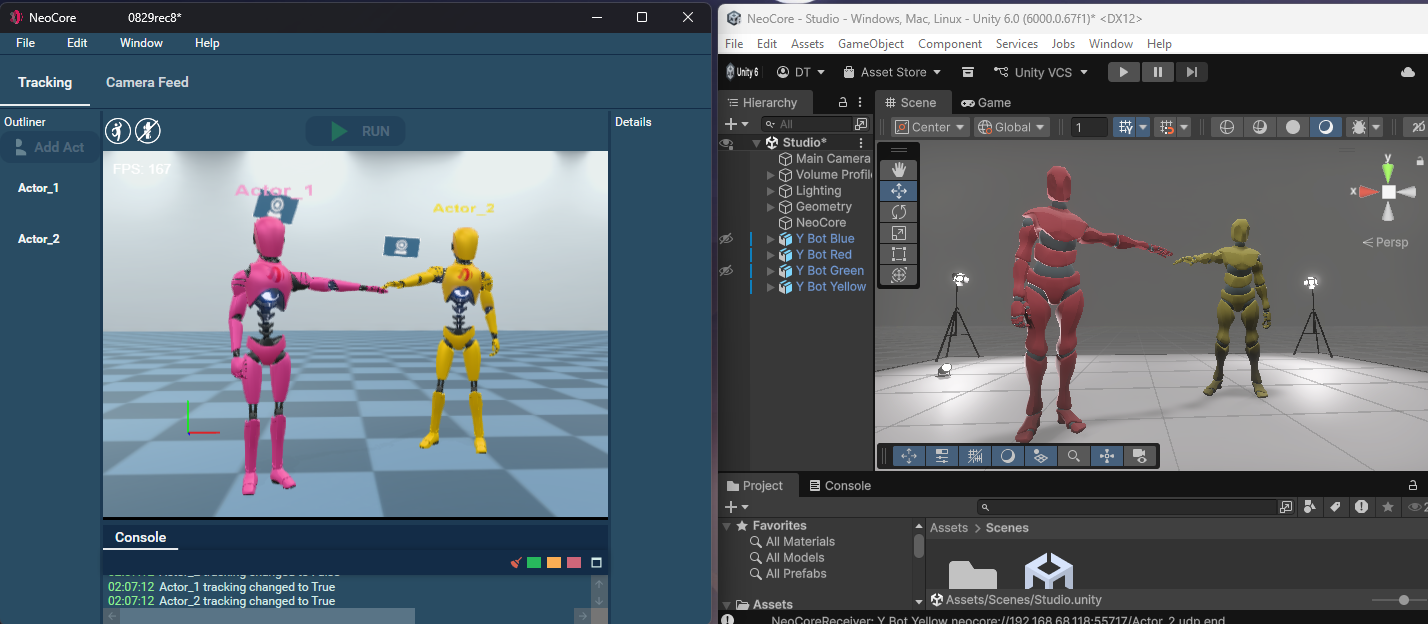
Task: Open the Global handle rotation dropdown
Action: pos(1011,127)
